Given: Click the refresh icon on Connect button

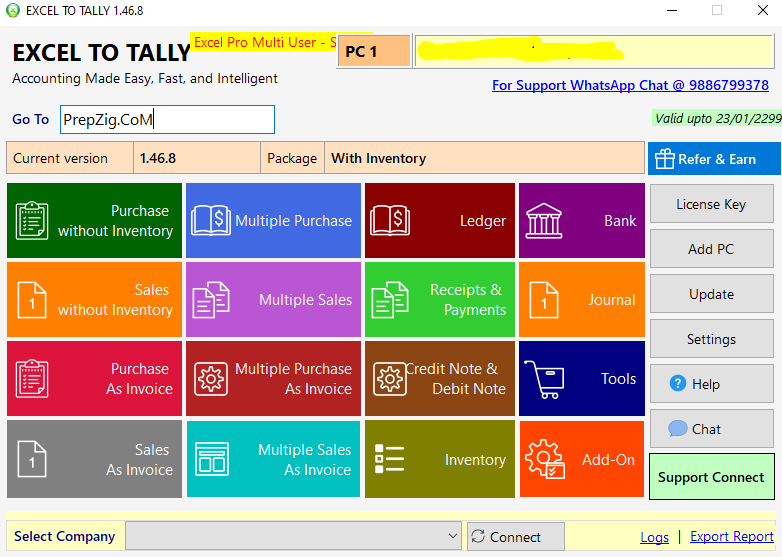Looking at the screenshot, I should coord(478,536).
